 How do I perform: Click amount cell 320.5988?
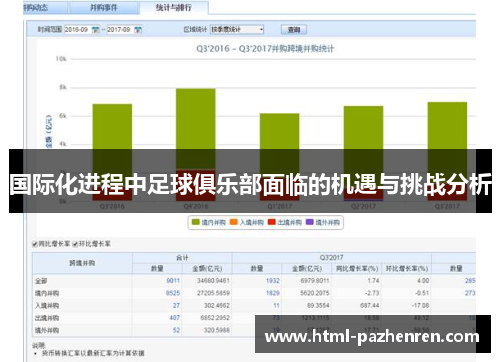[217, 330]
